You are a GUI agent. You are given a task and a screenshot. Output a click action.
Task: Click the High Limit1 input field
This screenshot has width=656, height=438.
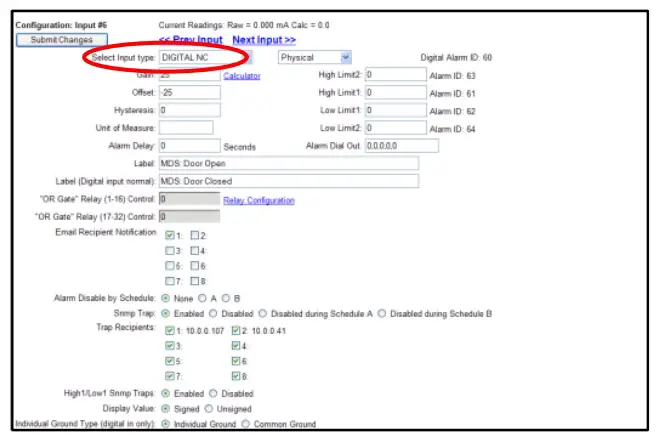pyautogui.click(x=396, y=92)
